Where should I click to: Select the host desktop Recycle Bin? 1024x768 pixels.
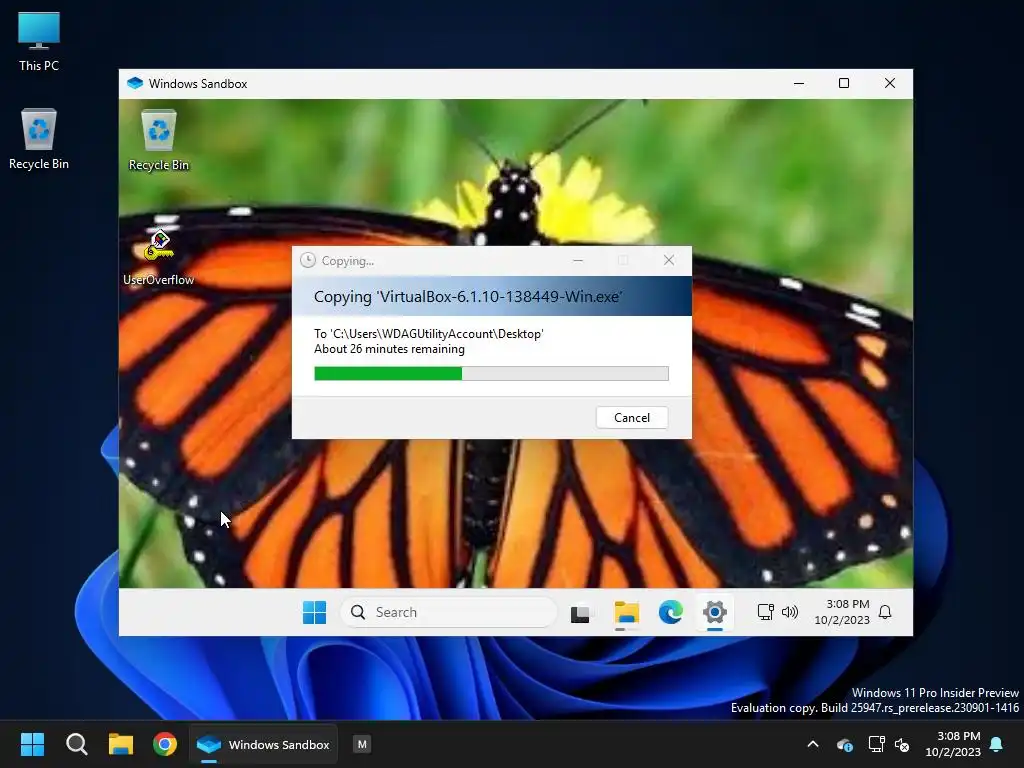(39, 139)
